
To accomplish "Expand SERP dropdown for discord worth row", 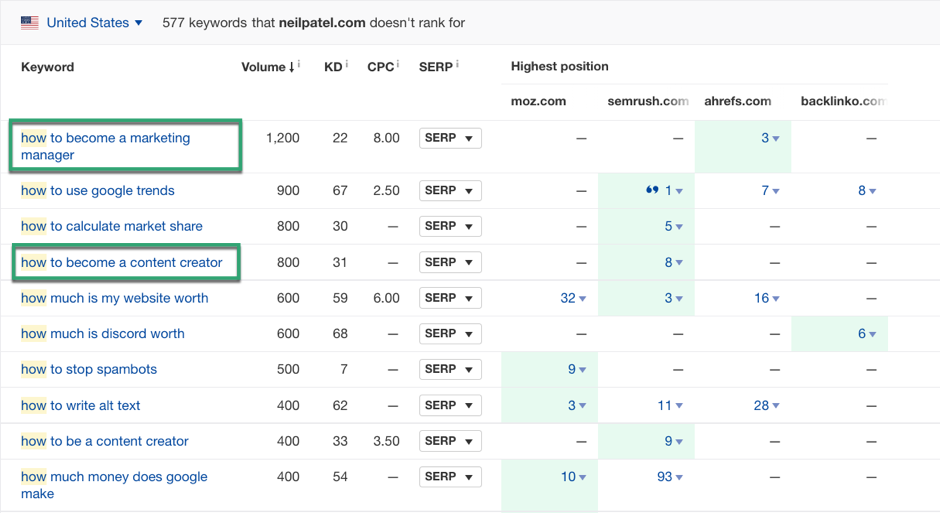I will 450,333.
